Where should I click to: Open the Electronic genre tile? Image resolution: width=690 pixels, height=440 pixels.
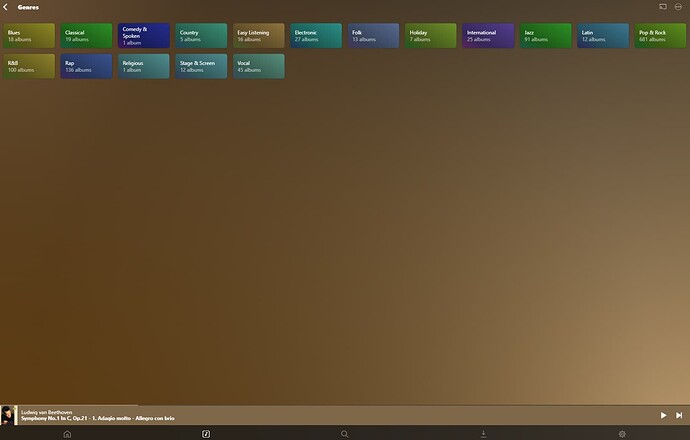coord(316,36)
